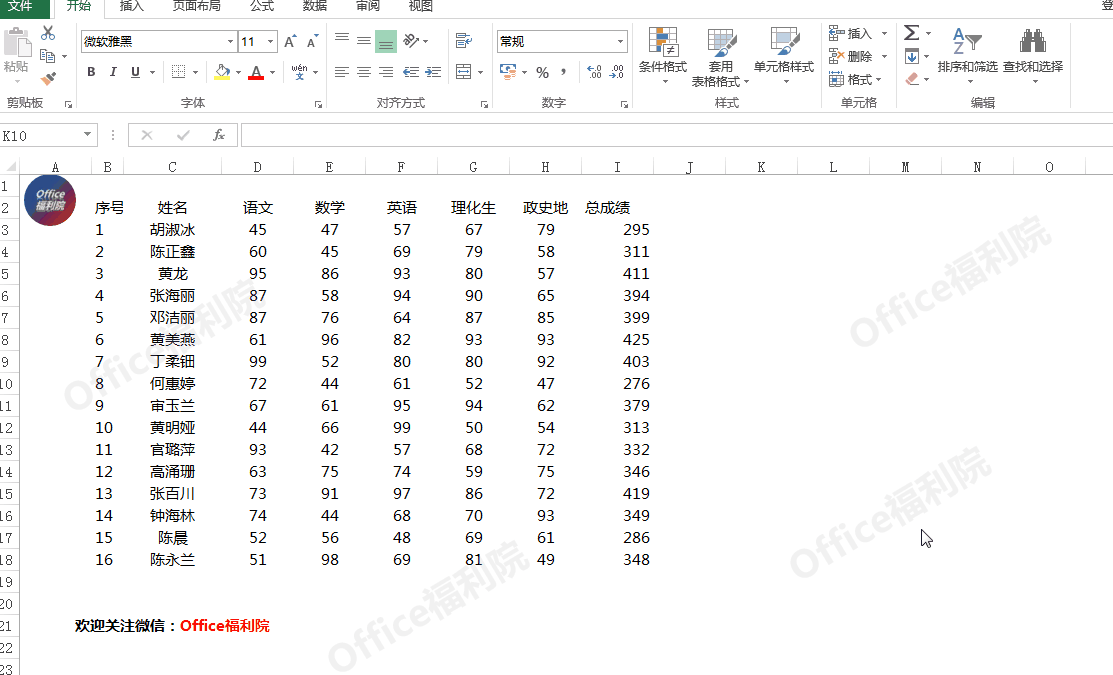Click the 套用表格格式 format as table button
Screen dimensions: 1113x675
click(720, 56)
